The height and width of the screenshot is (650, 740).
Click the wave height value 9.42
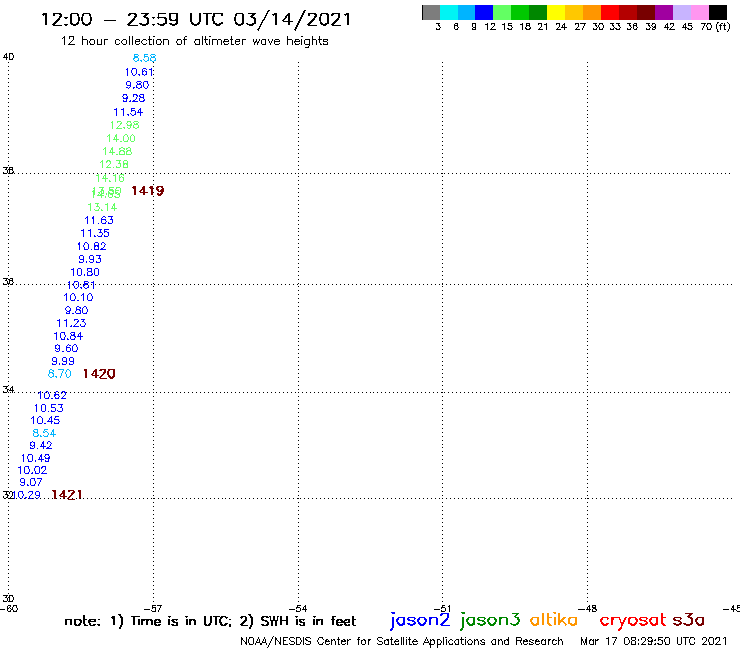point(41,446)
